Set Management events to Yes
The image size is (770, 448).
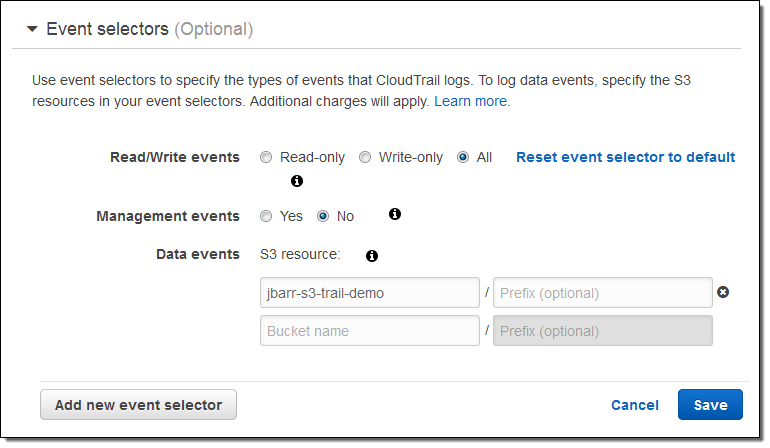click(x=266, y=216)
